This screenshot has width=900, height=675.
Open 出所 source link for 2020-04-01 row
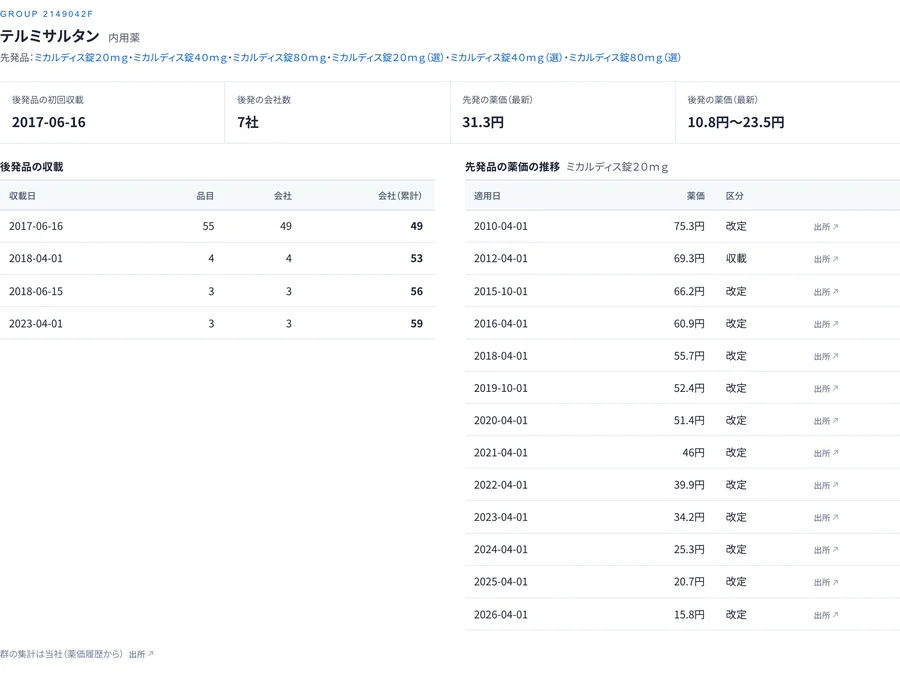point(826,421)
